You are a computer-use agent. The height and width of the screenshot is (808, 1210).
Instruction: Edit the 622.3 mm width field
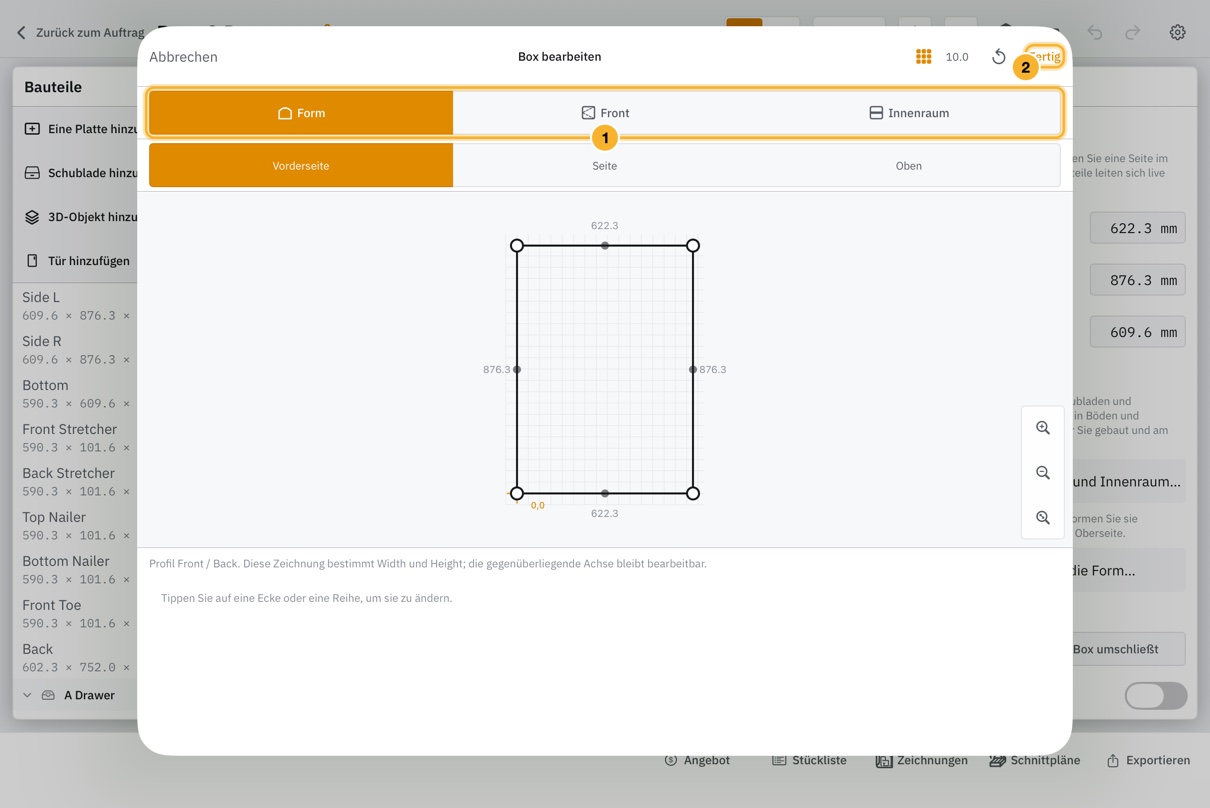click(1138, 228)
